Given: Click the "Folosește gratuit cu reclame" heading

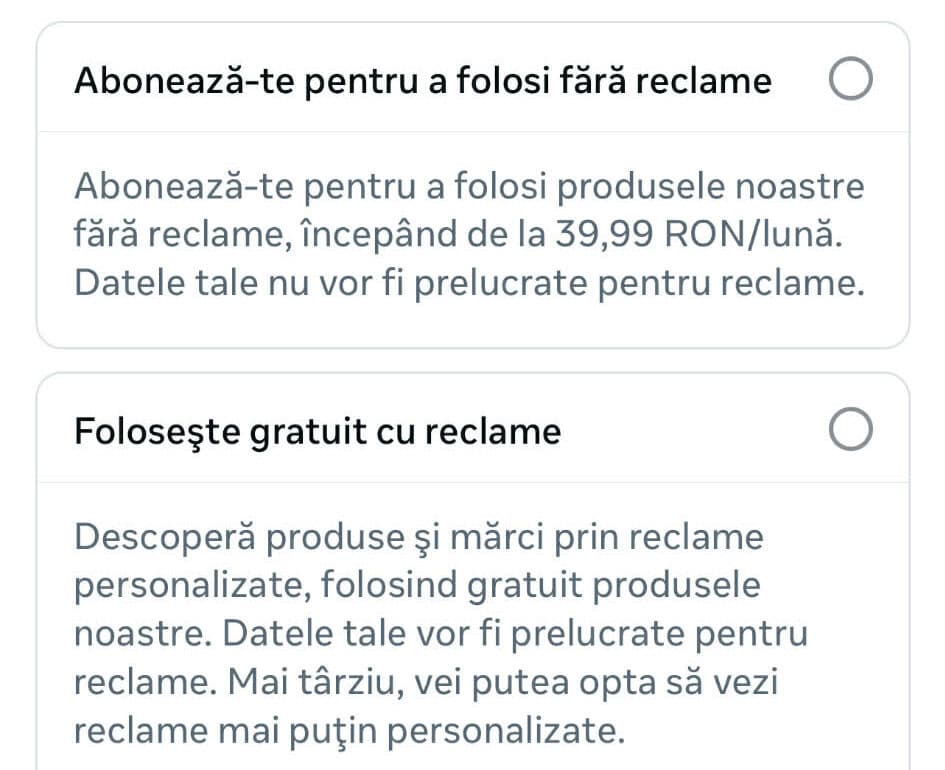Looking at the screenshot, I should coord(317,431).
